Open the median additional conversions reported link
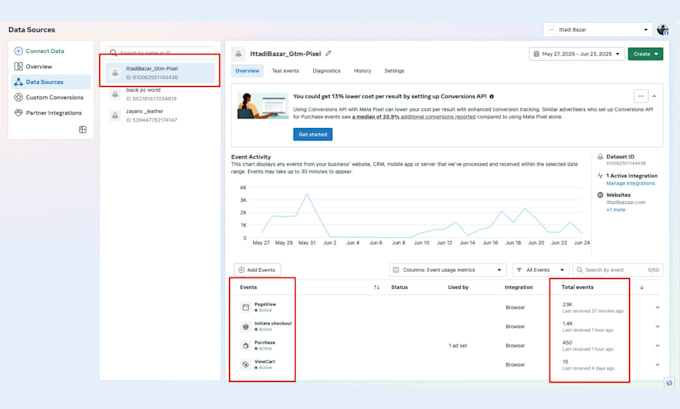 pyautogui.click(x=414, y=117)
